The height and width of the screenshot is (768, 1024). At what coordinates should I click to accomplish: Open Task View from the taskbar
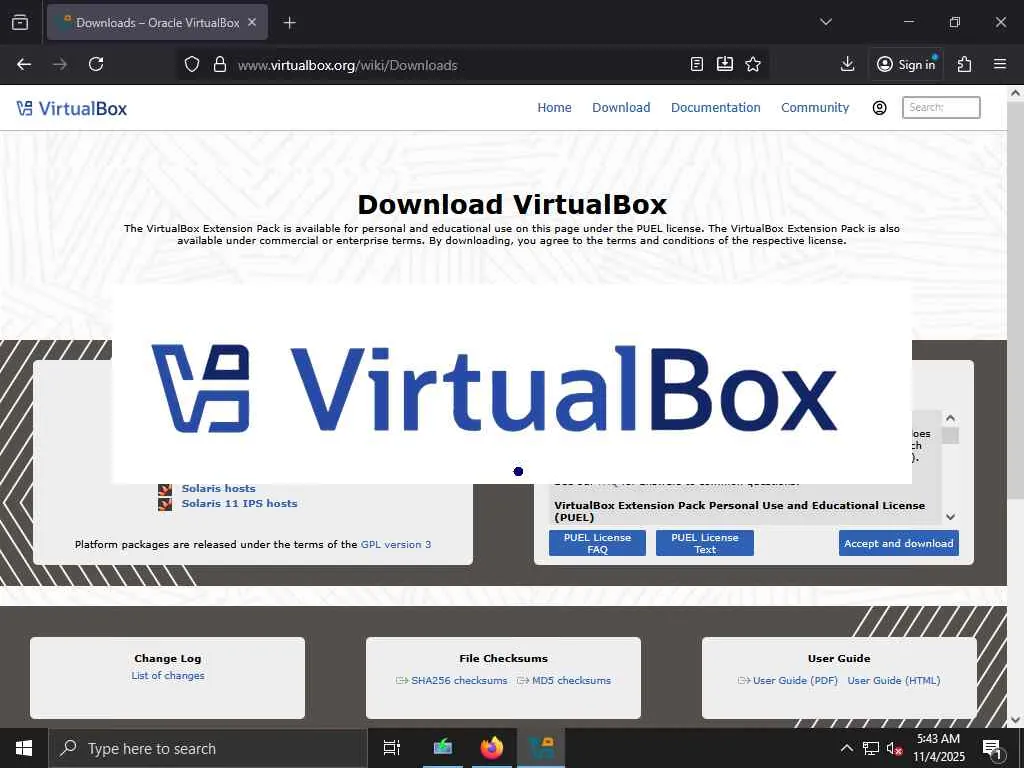coord(392,748)
